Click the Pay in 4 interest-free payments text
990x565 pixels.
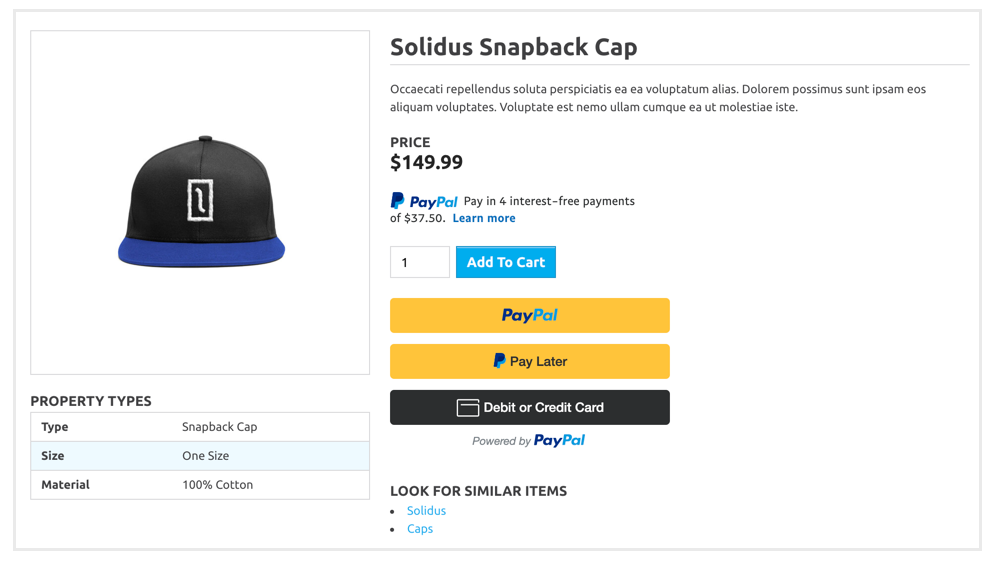(549, 201)
